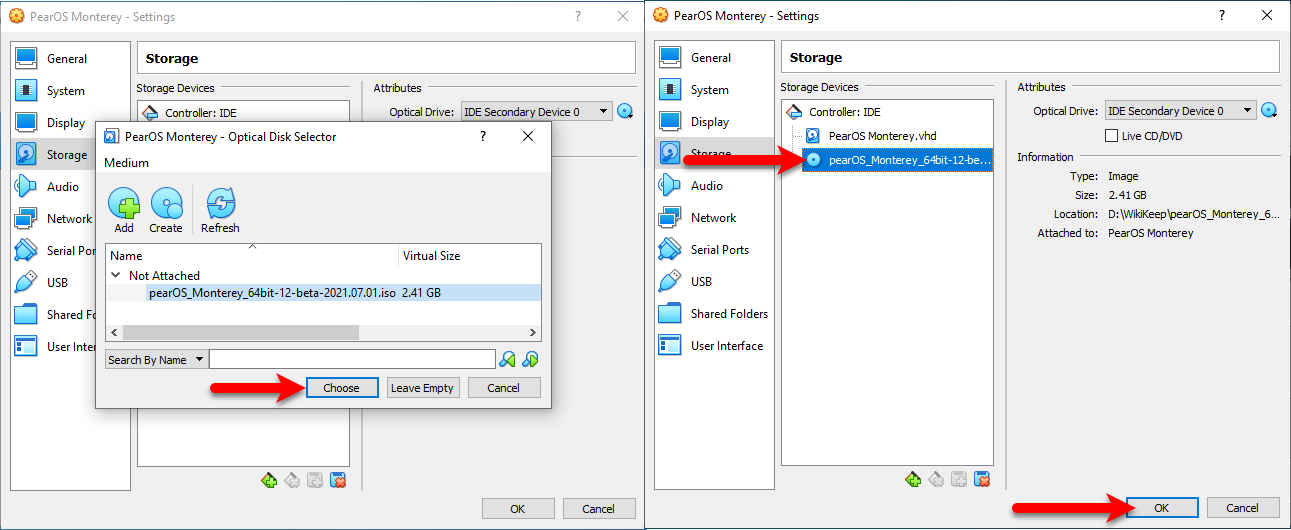Screen dimensions: 1291x530
Task: Open General settings in the left window
Action: tap(70, 59)
